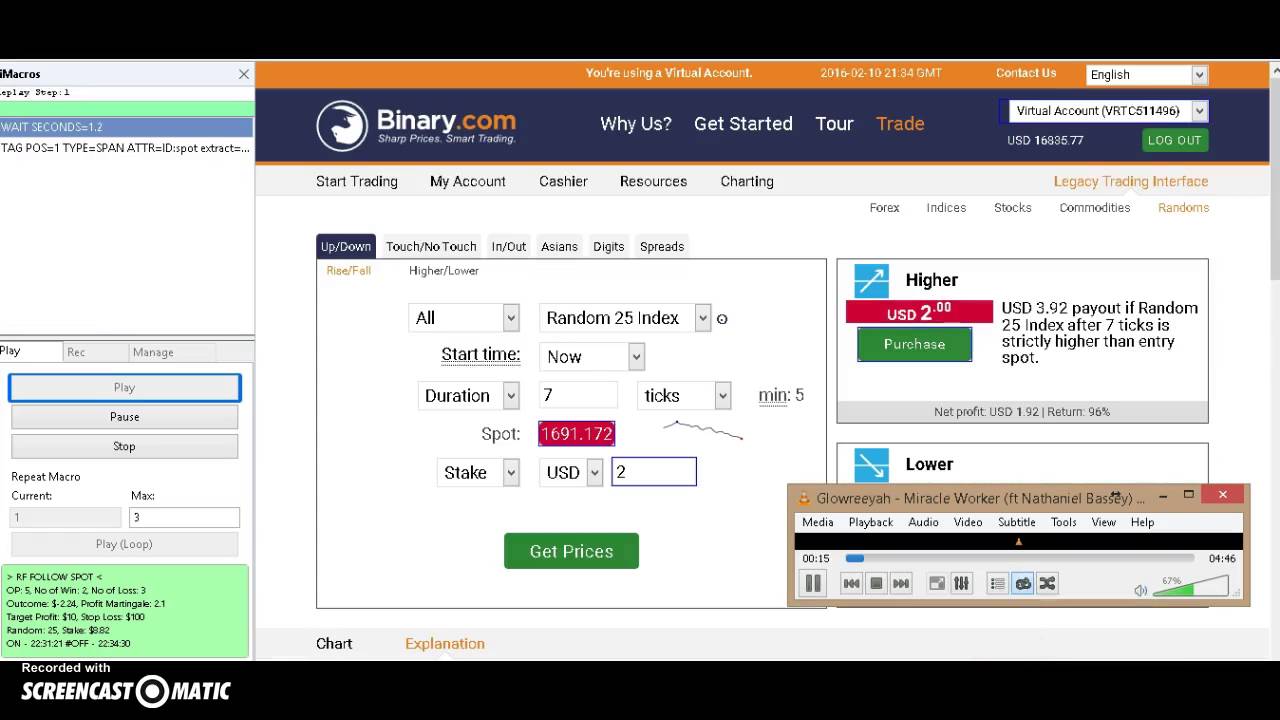Viewport: 1280px width, 720px height.
Task: Mute VLC using the speaker icon
Action: [x=1140, y=590]
